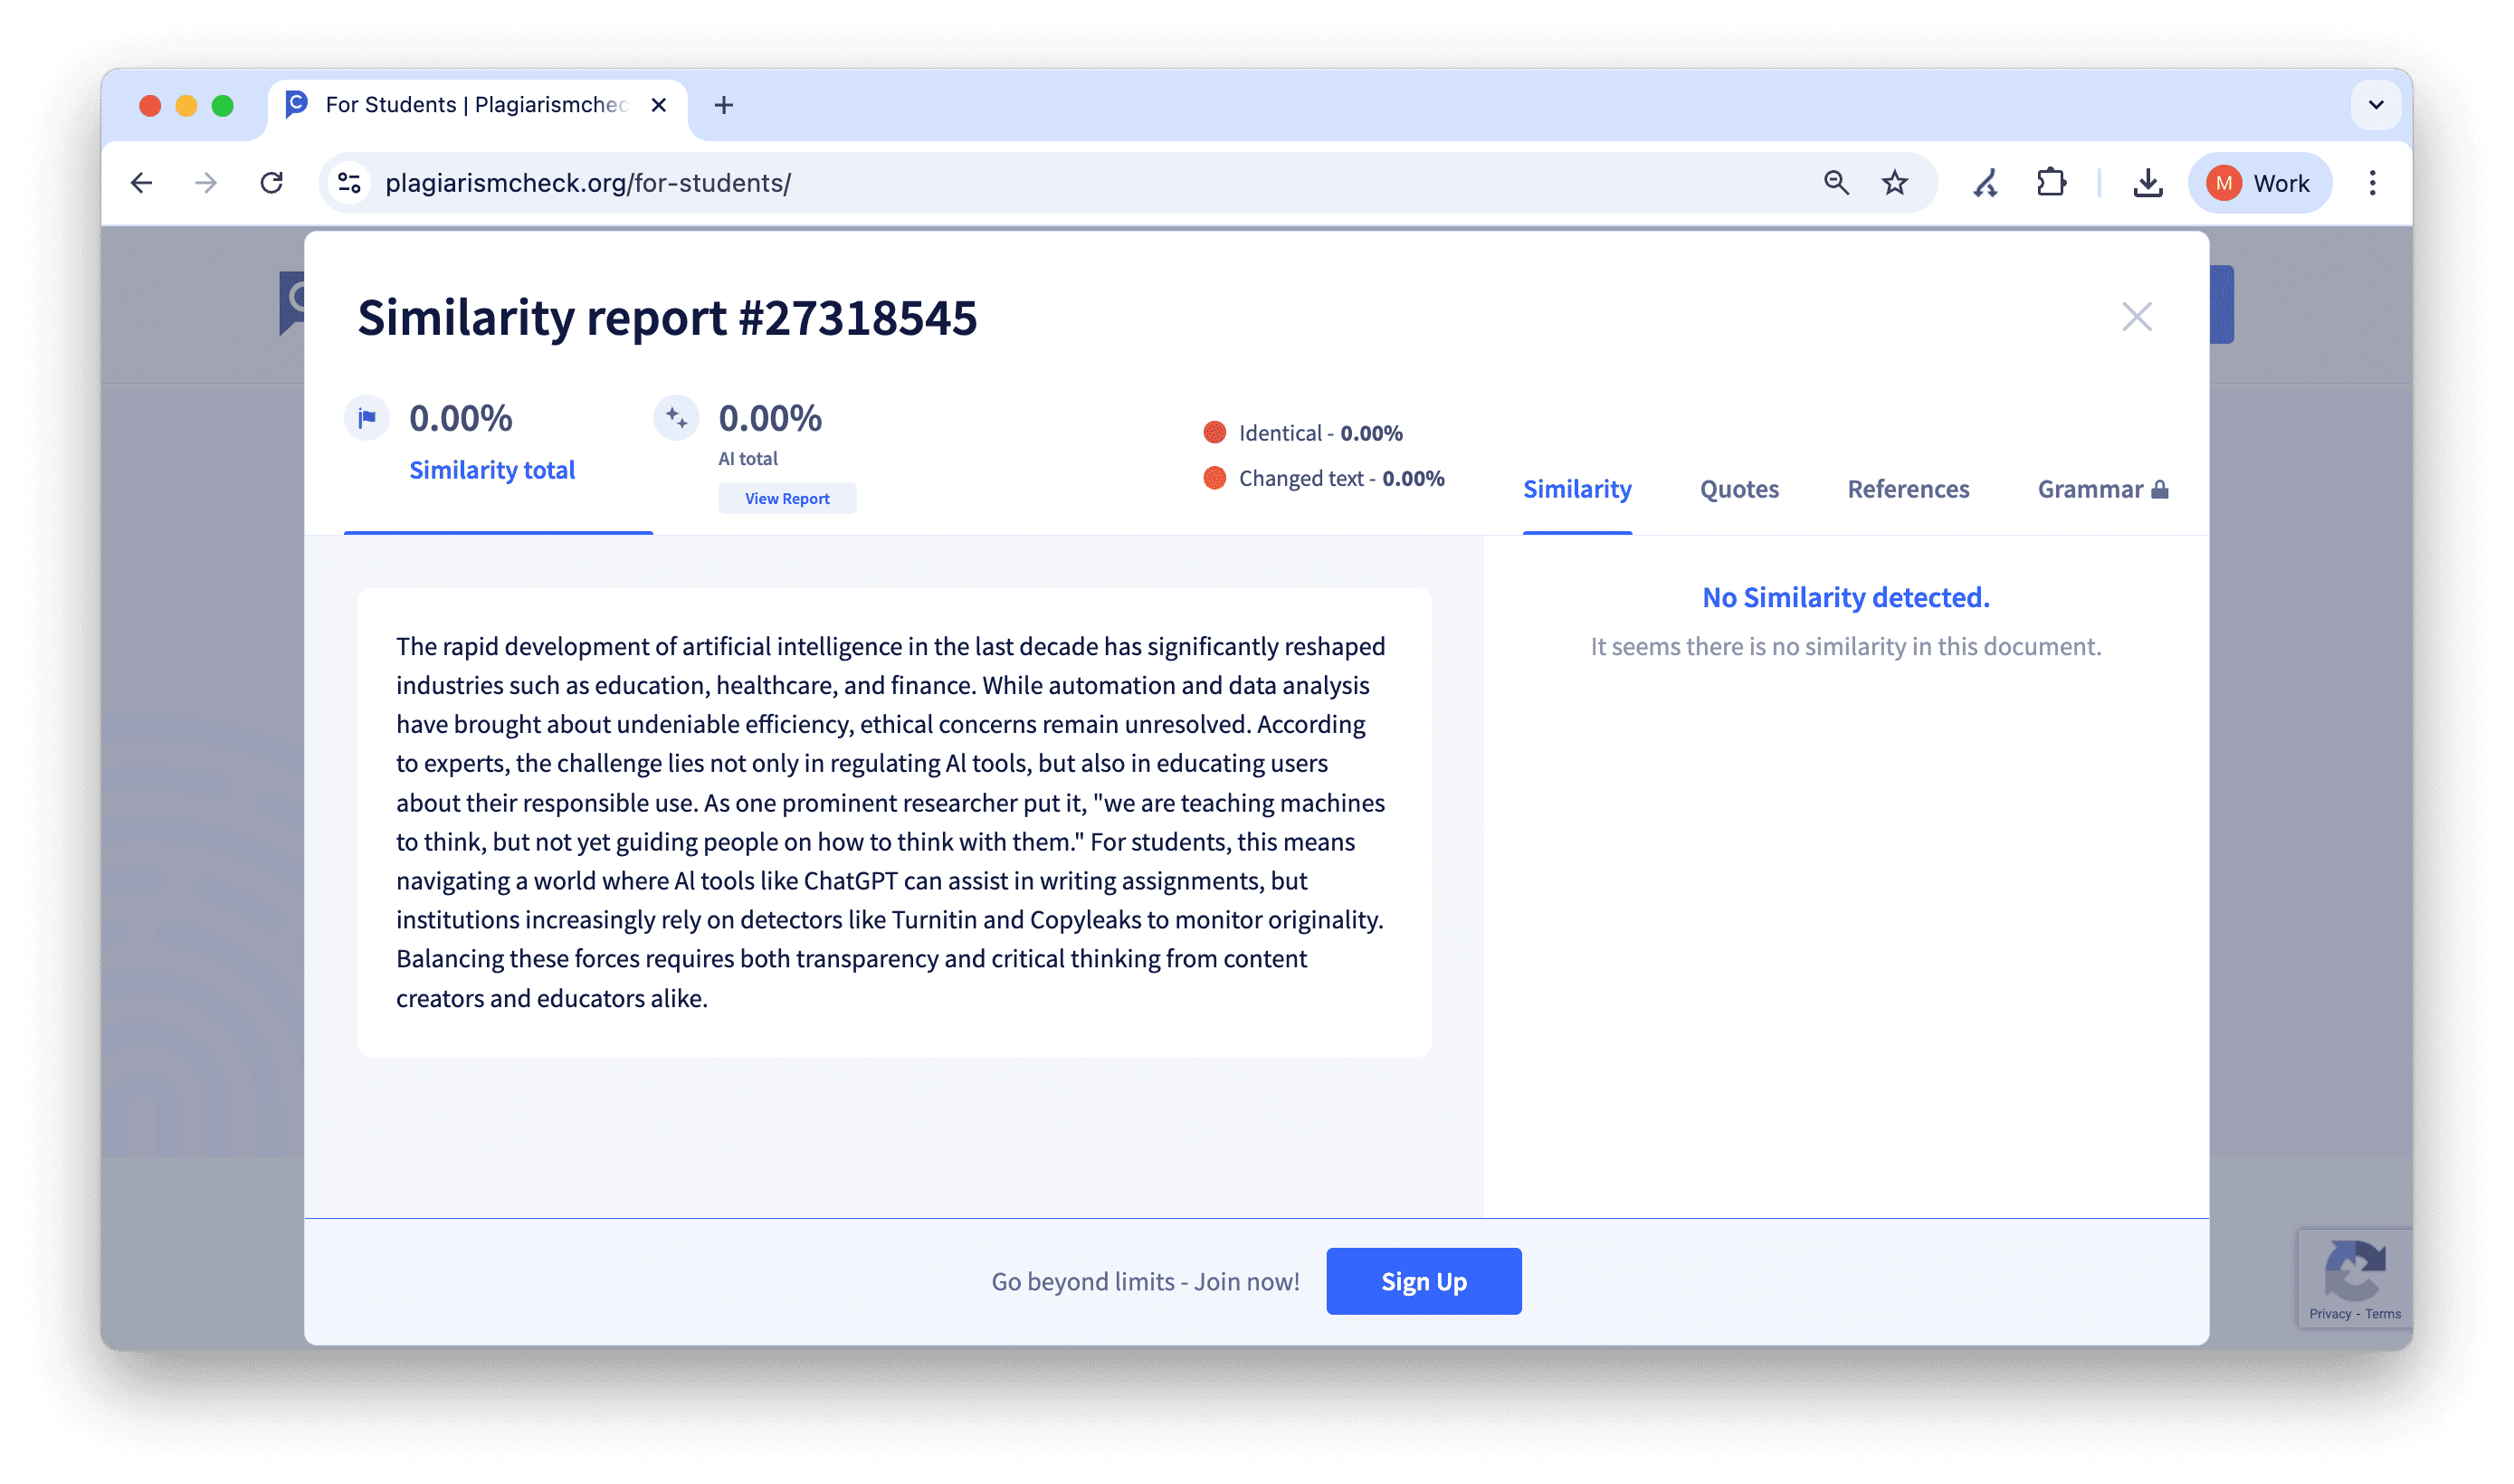Switch to the References tab

pos(1908,489)
